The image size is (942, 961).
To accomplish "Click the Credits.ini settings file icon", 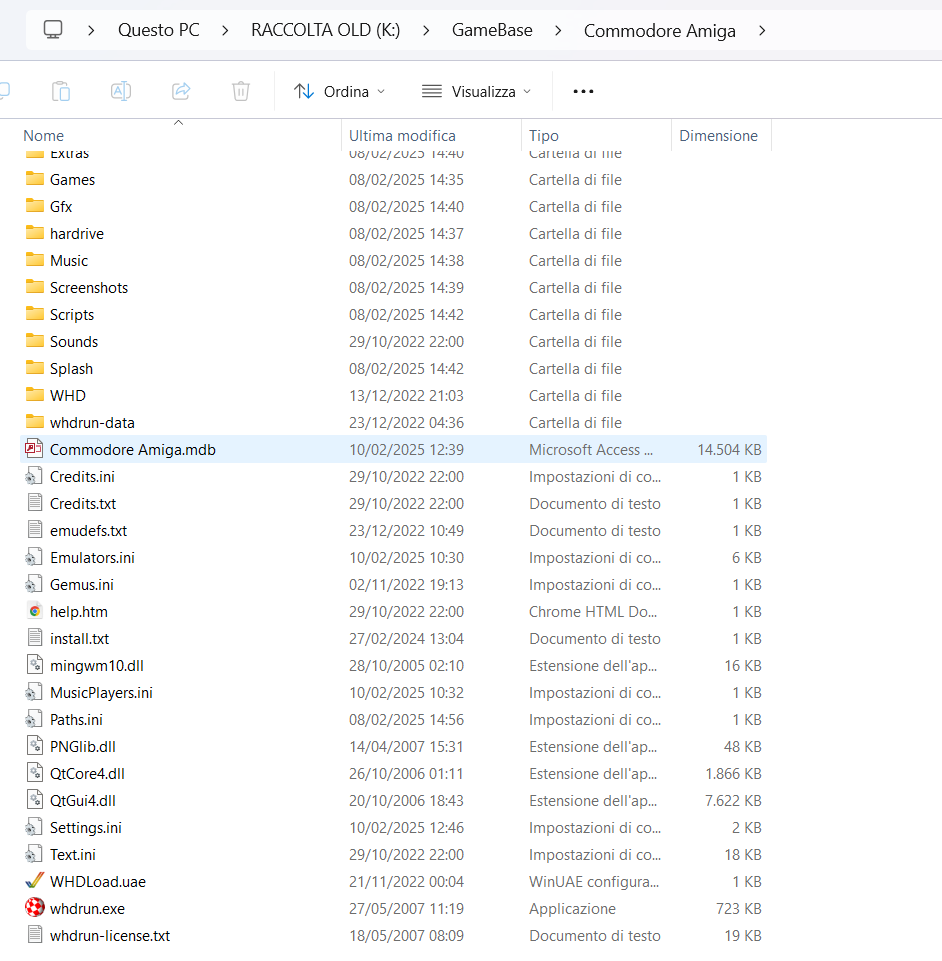I will click(34, 476).
